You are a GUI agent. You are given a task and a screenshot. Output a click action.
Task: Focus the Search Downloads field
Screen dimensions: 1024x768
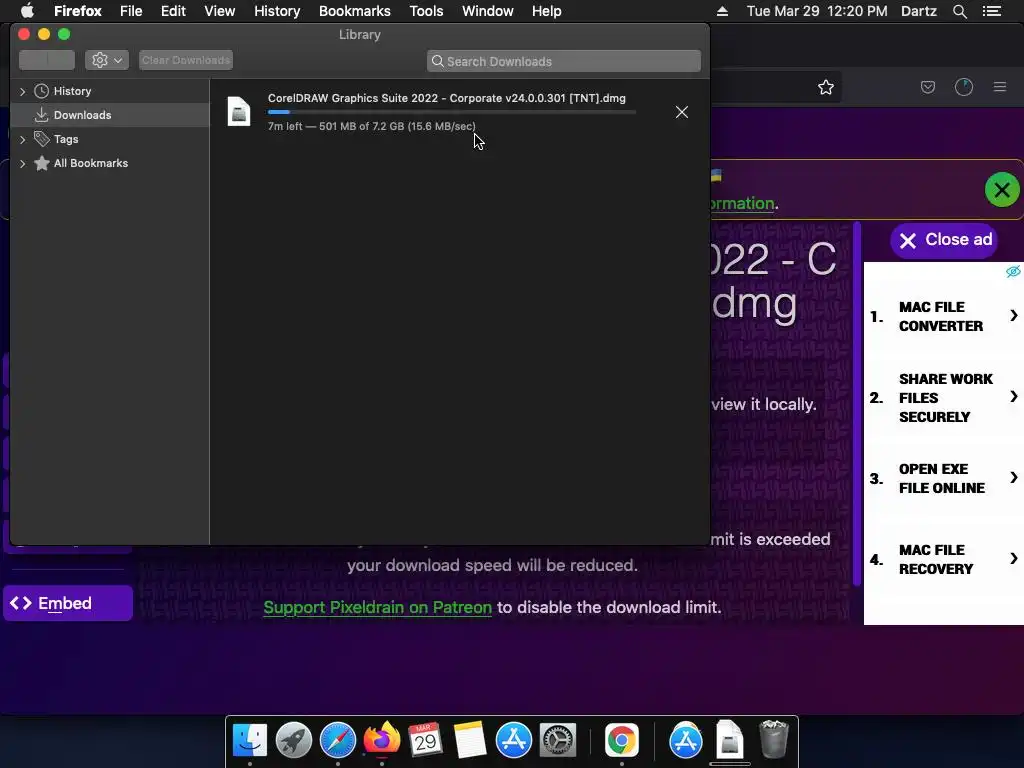point(564,61)
